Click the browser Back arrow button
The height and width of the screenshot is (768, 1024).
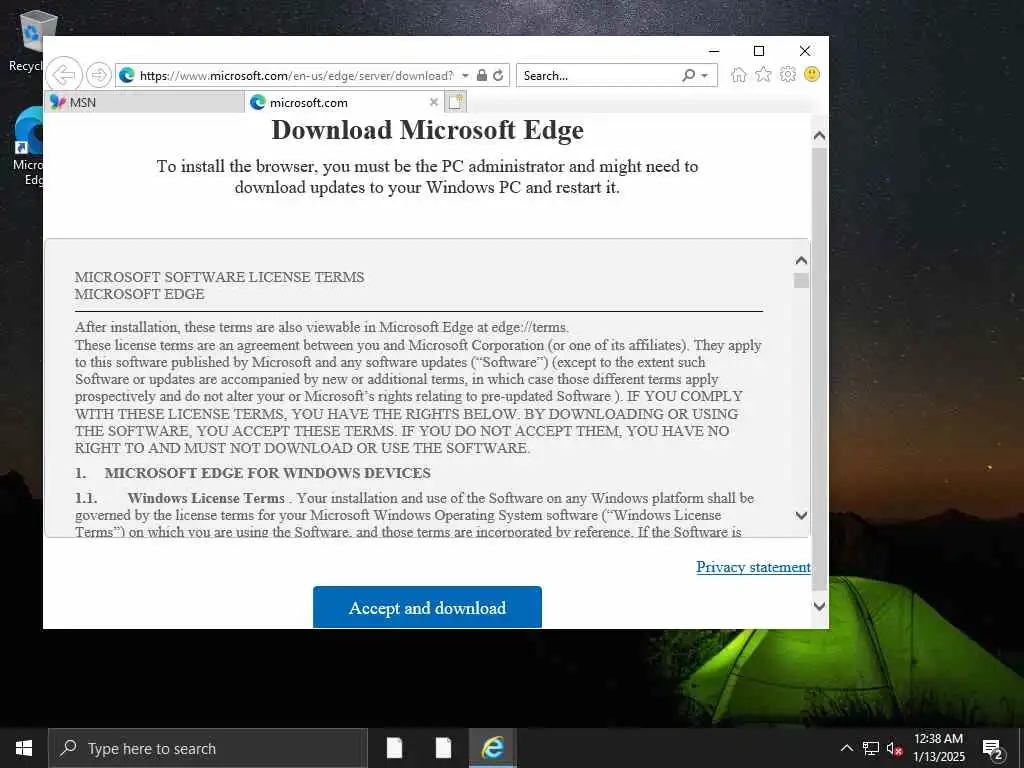coord(64,75)
